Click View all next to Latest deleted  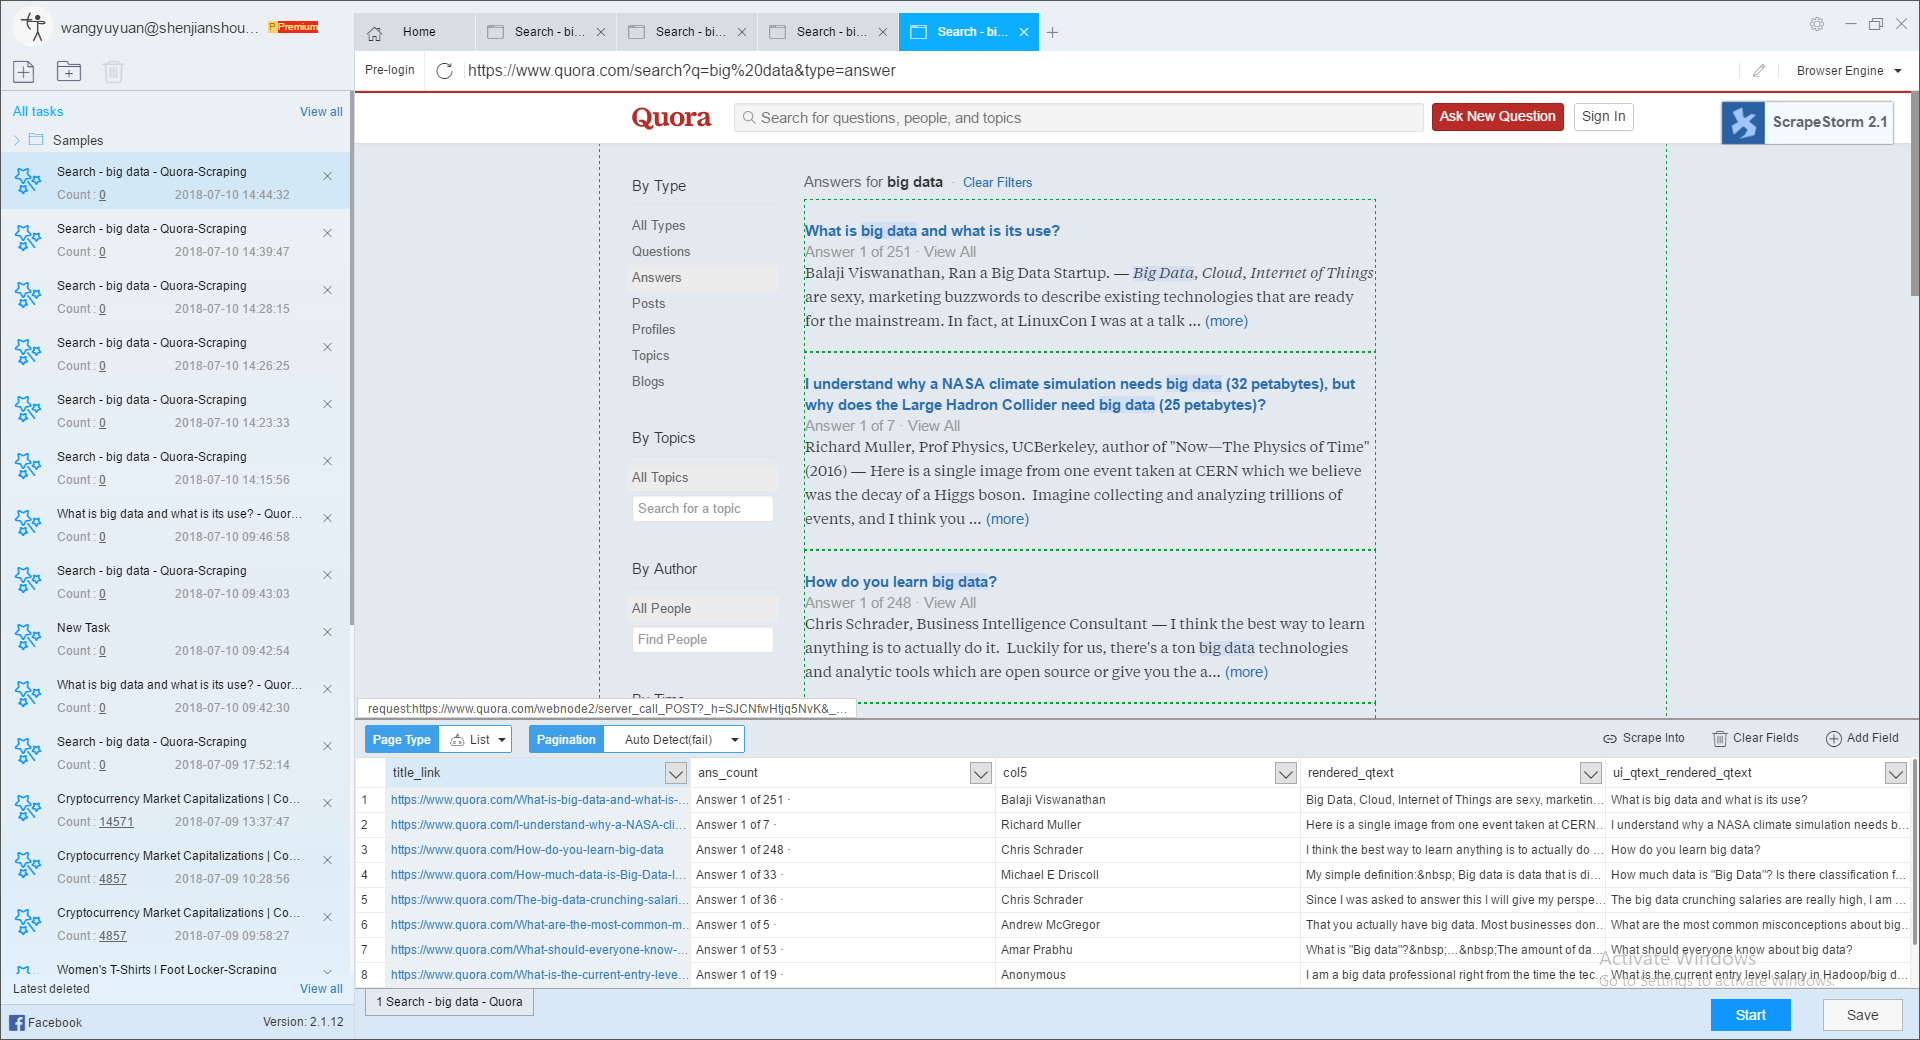(x=321, y=989)
